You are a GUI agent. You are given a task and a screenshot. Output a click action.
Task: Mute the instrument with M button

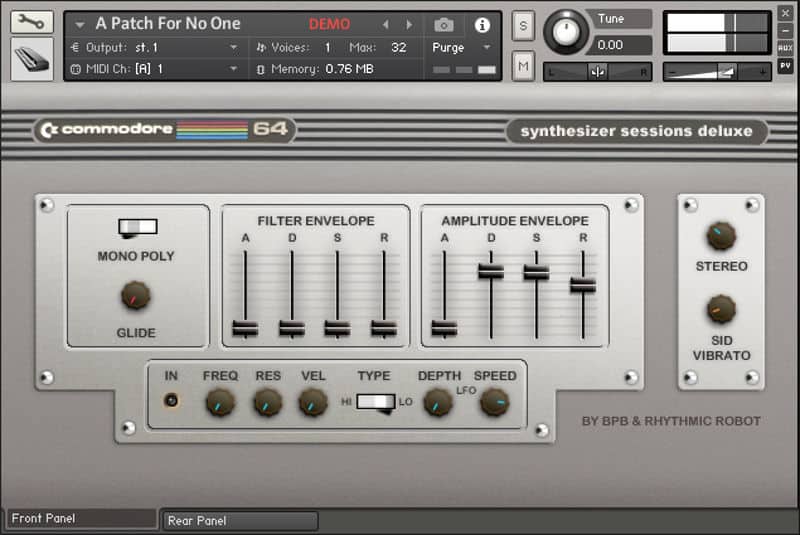pyautogui.click(x=522, y=66)
